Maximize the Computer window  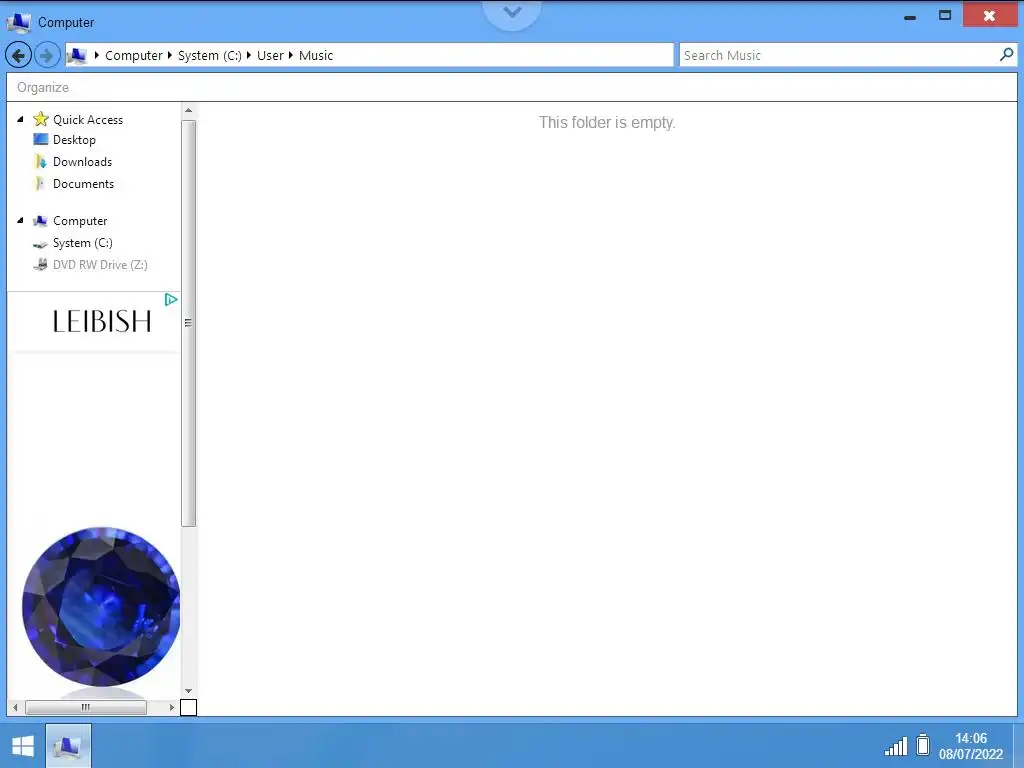[945, 15]
